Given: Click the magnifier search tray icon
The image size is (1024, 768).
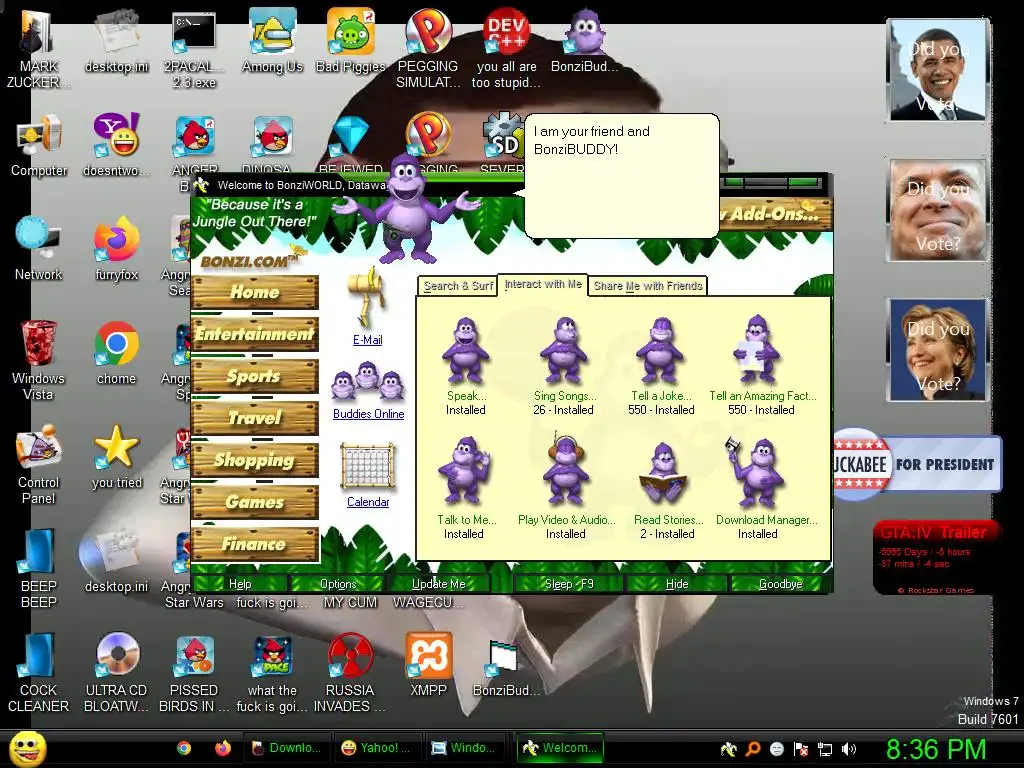Looking at the screenshot, I should 752,749.
